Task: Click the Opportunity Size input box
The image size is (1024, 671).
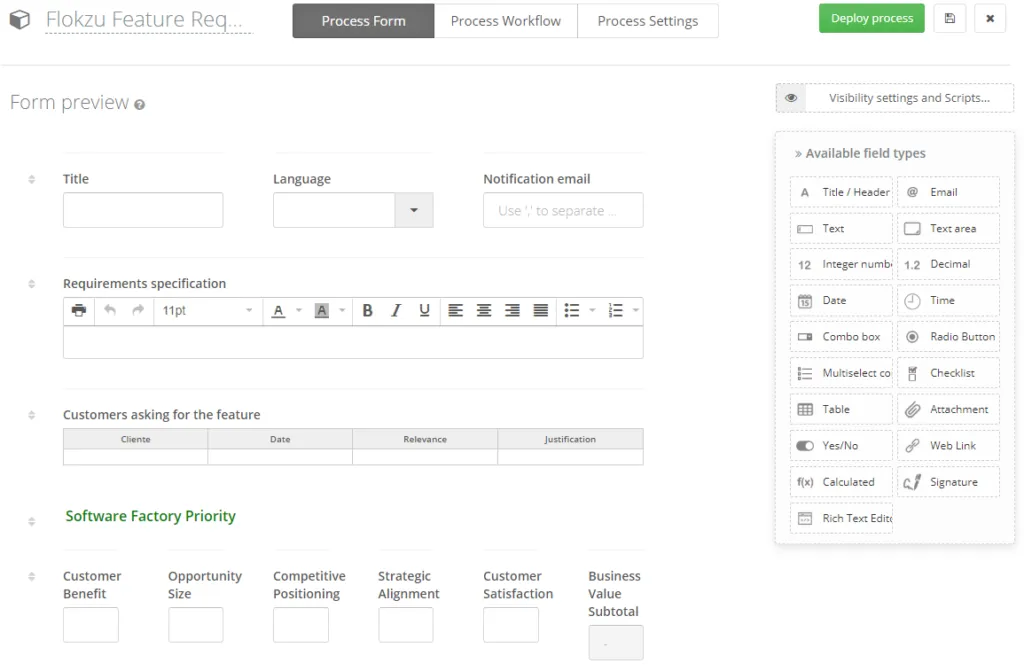Action: [196, 625]
